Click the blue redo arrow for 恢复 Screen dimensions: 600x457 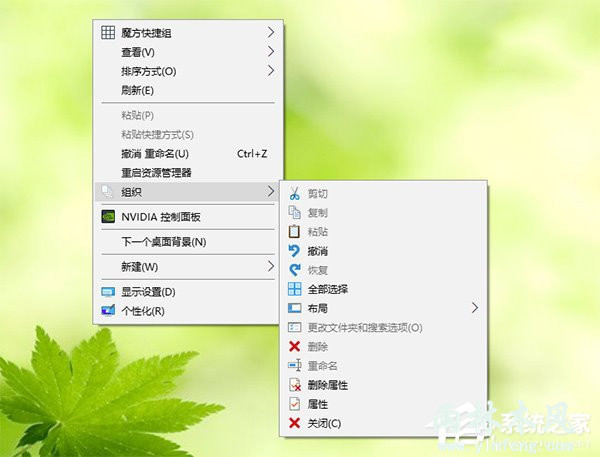295,270
